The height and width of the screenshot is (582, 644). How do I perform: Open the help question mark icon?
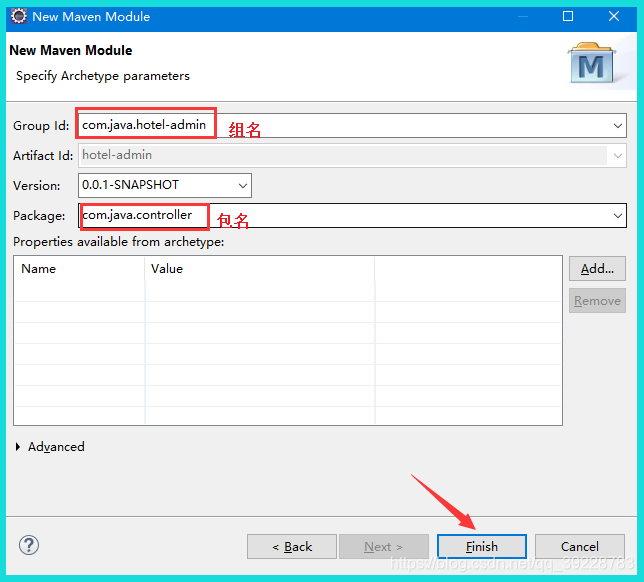29,545
